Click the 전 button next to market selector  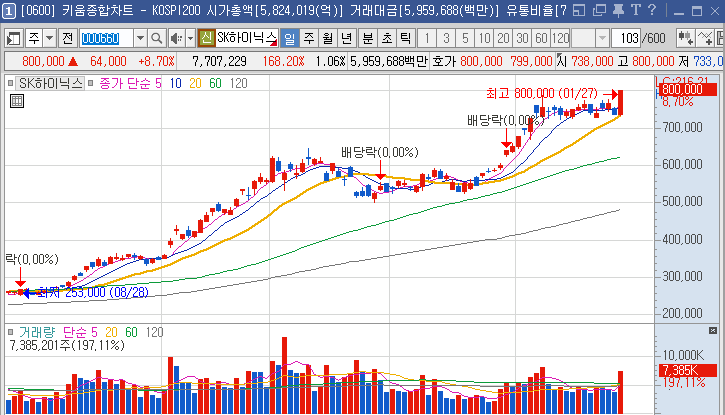[x=67, y=38]
